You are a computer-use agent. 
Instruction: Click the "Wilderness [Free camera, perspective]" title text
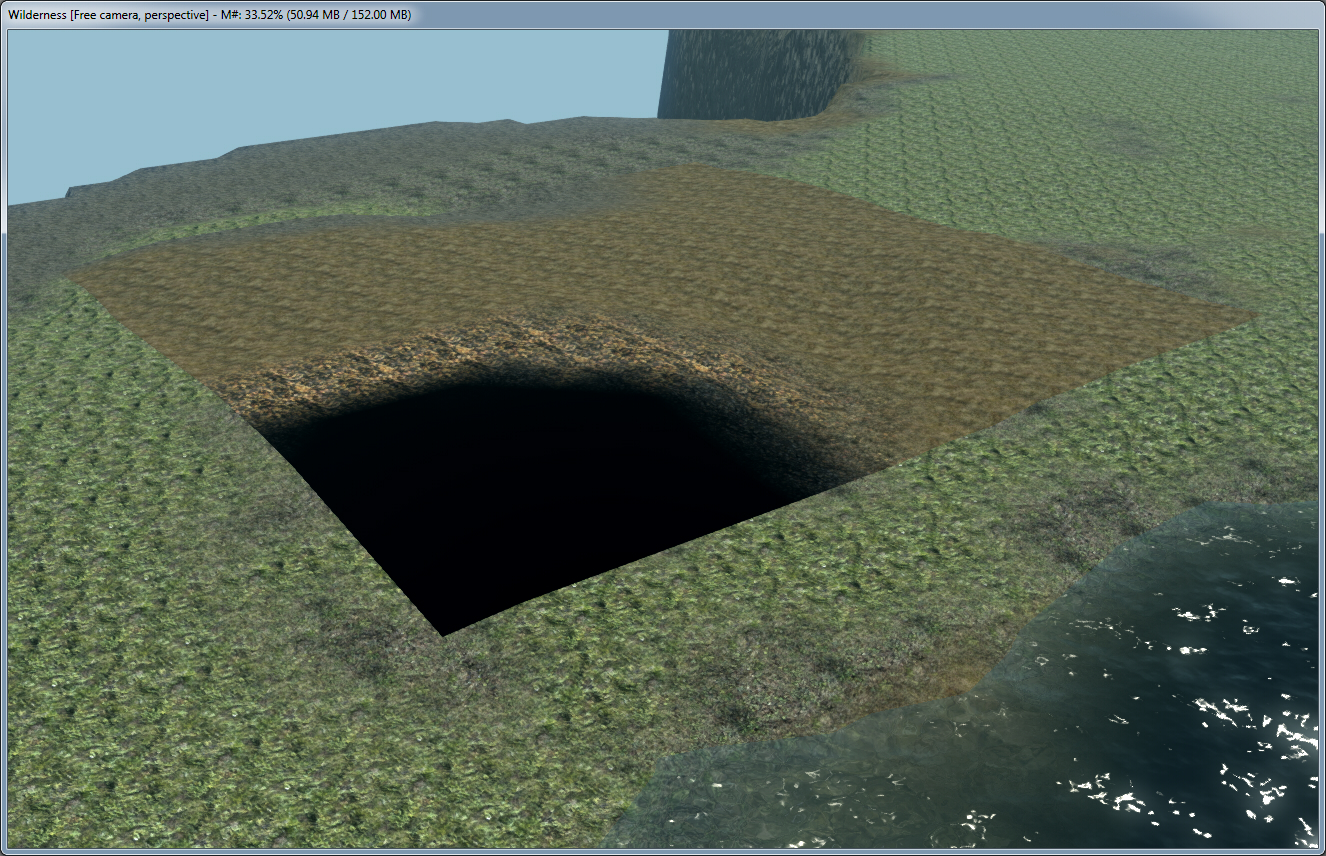click(108, 15)
